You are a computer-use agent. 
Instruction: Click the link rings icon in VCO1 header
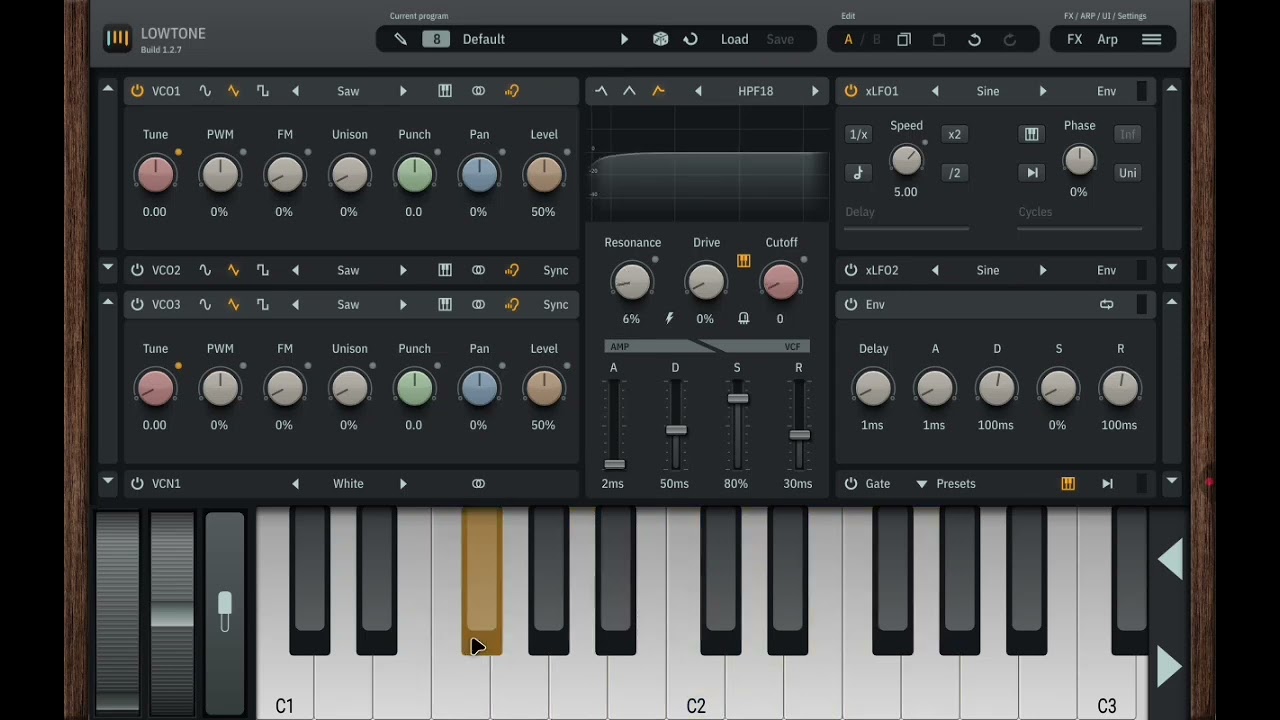478,91
